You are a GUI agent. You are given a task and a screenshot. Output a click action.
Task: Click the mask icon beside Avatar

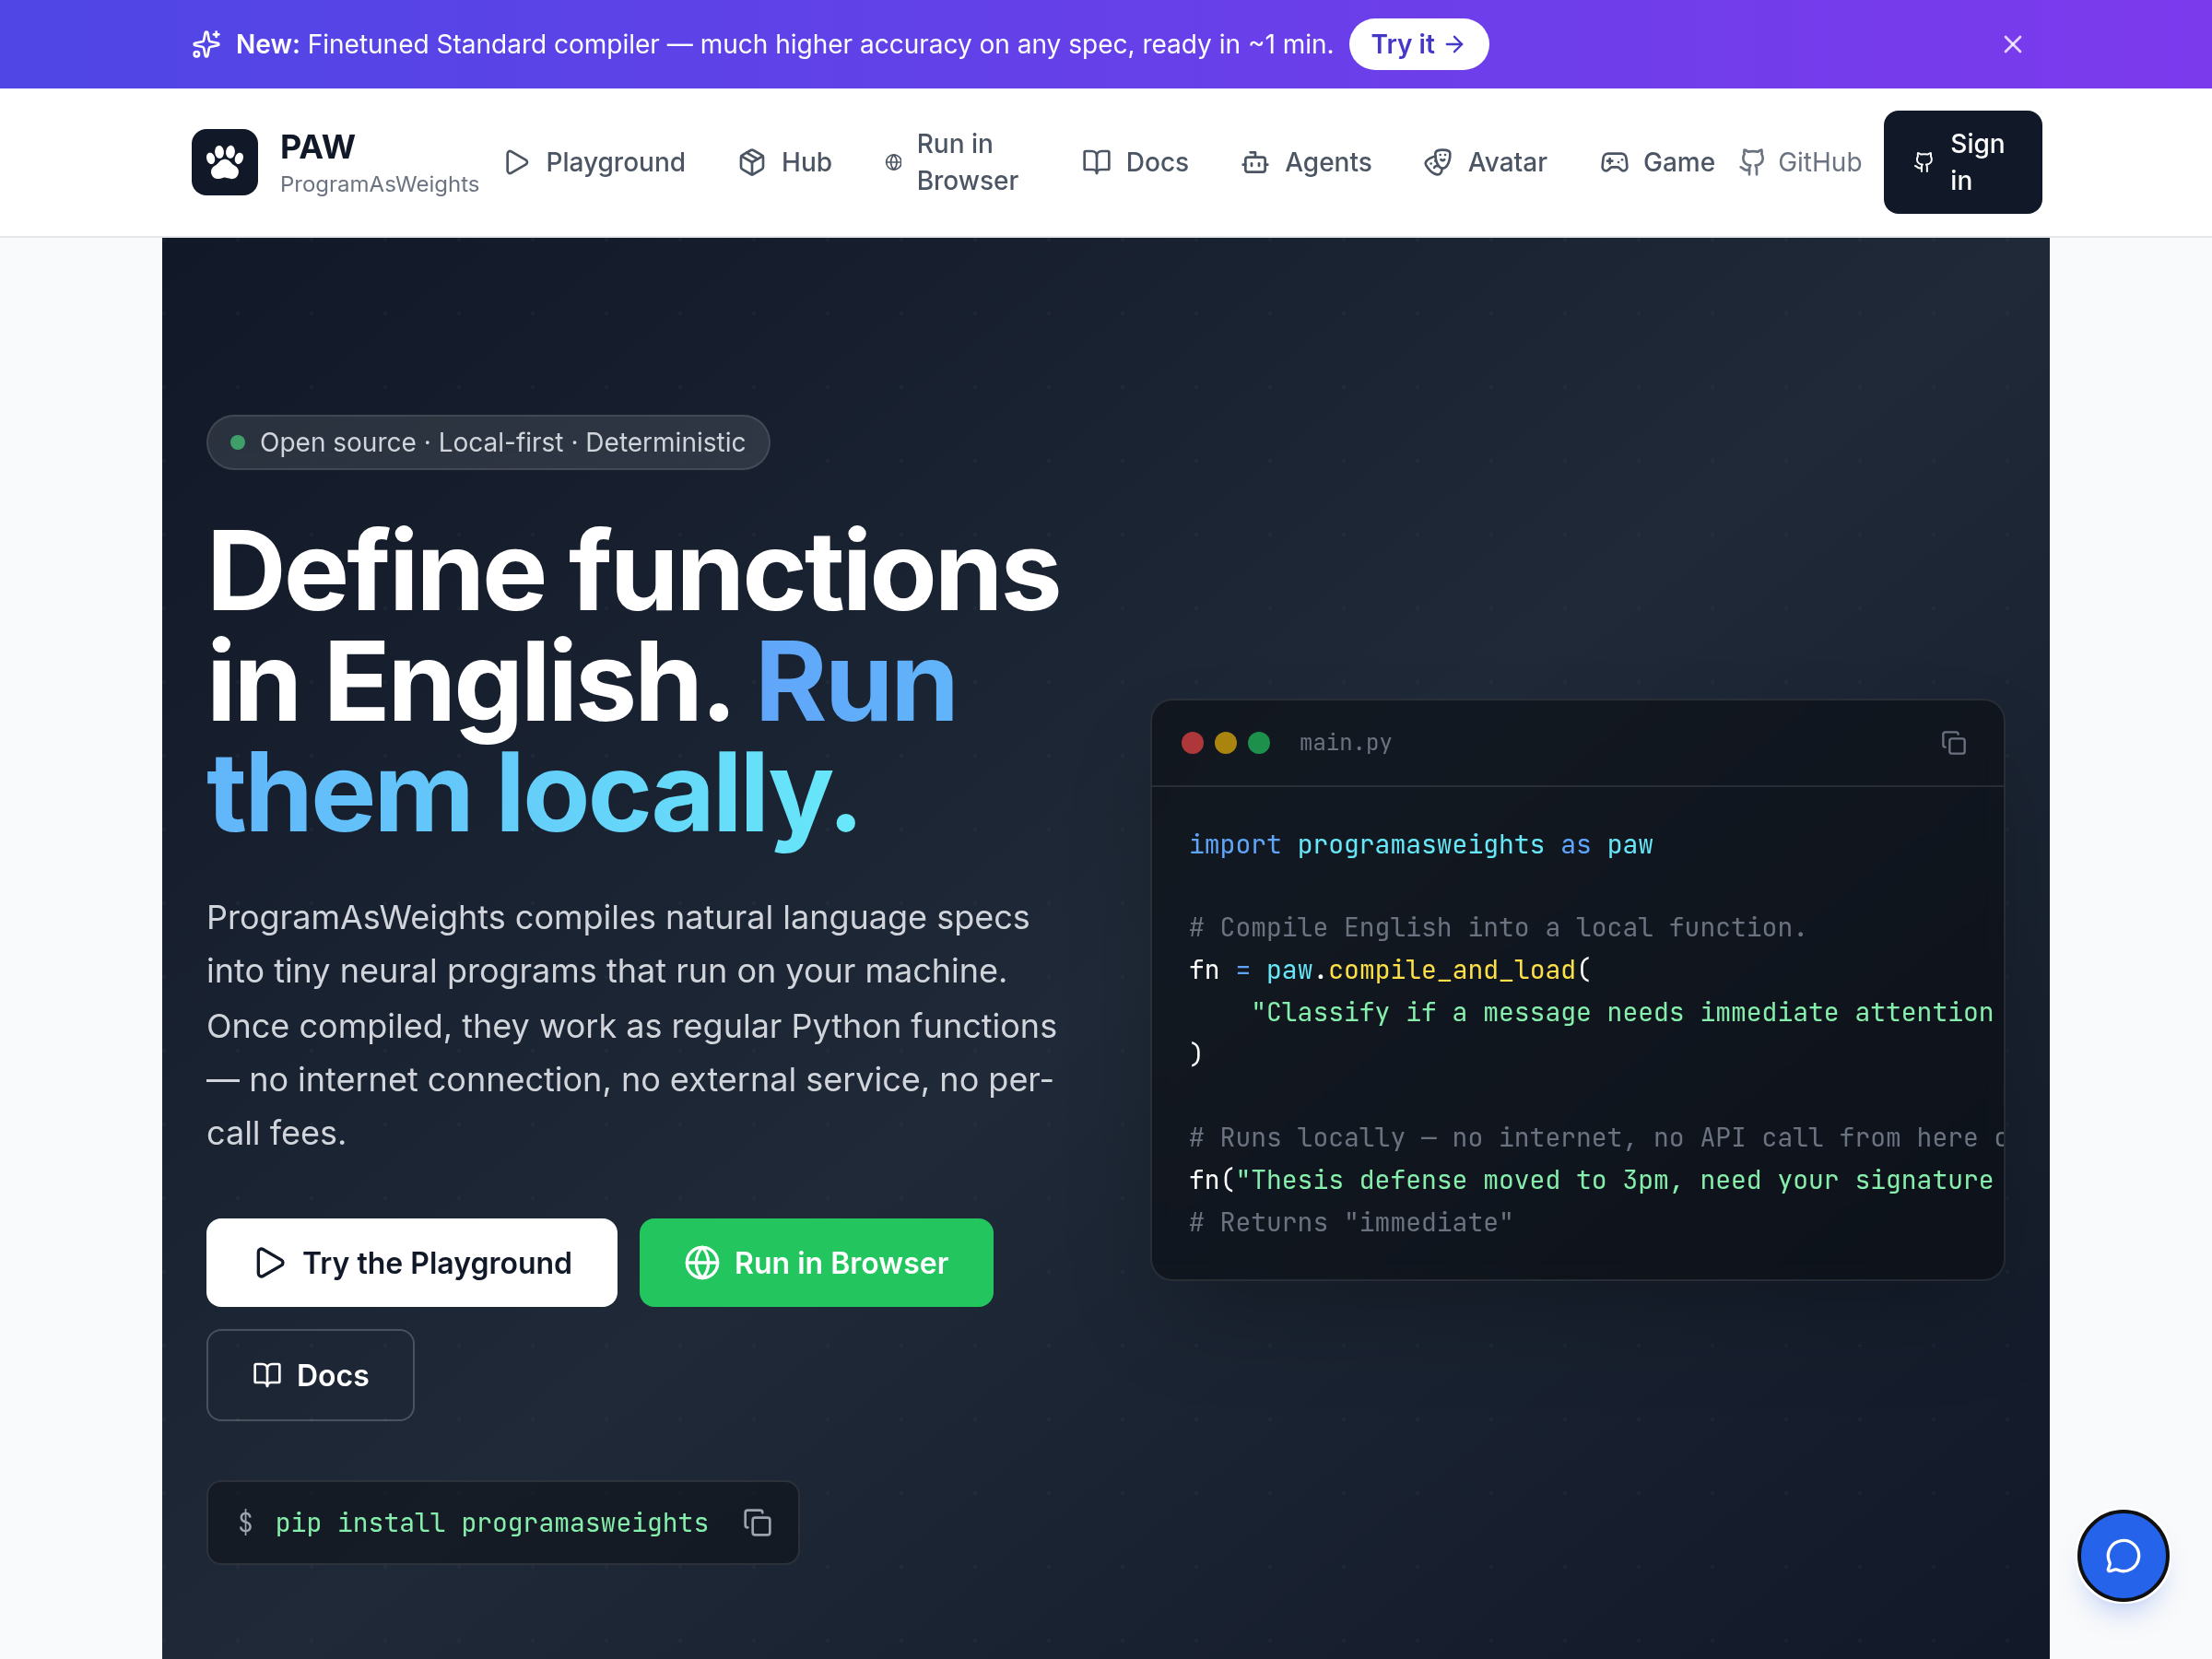1438,162
